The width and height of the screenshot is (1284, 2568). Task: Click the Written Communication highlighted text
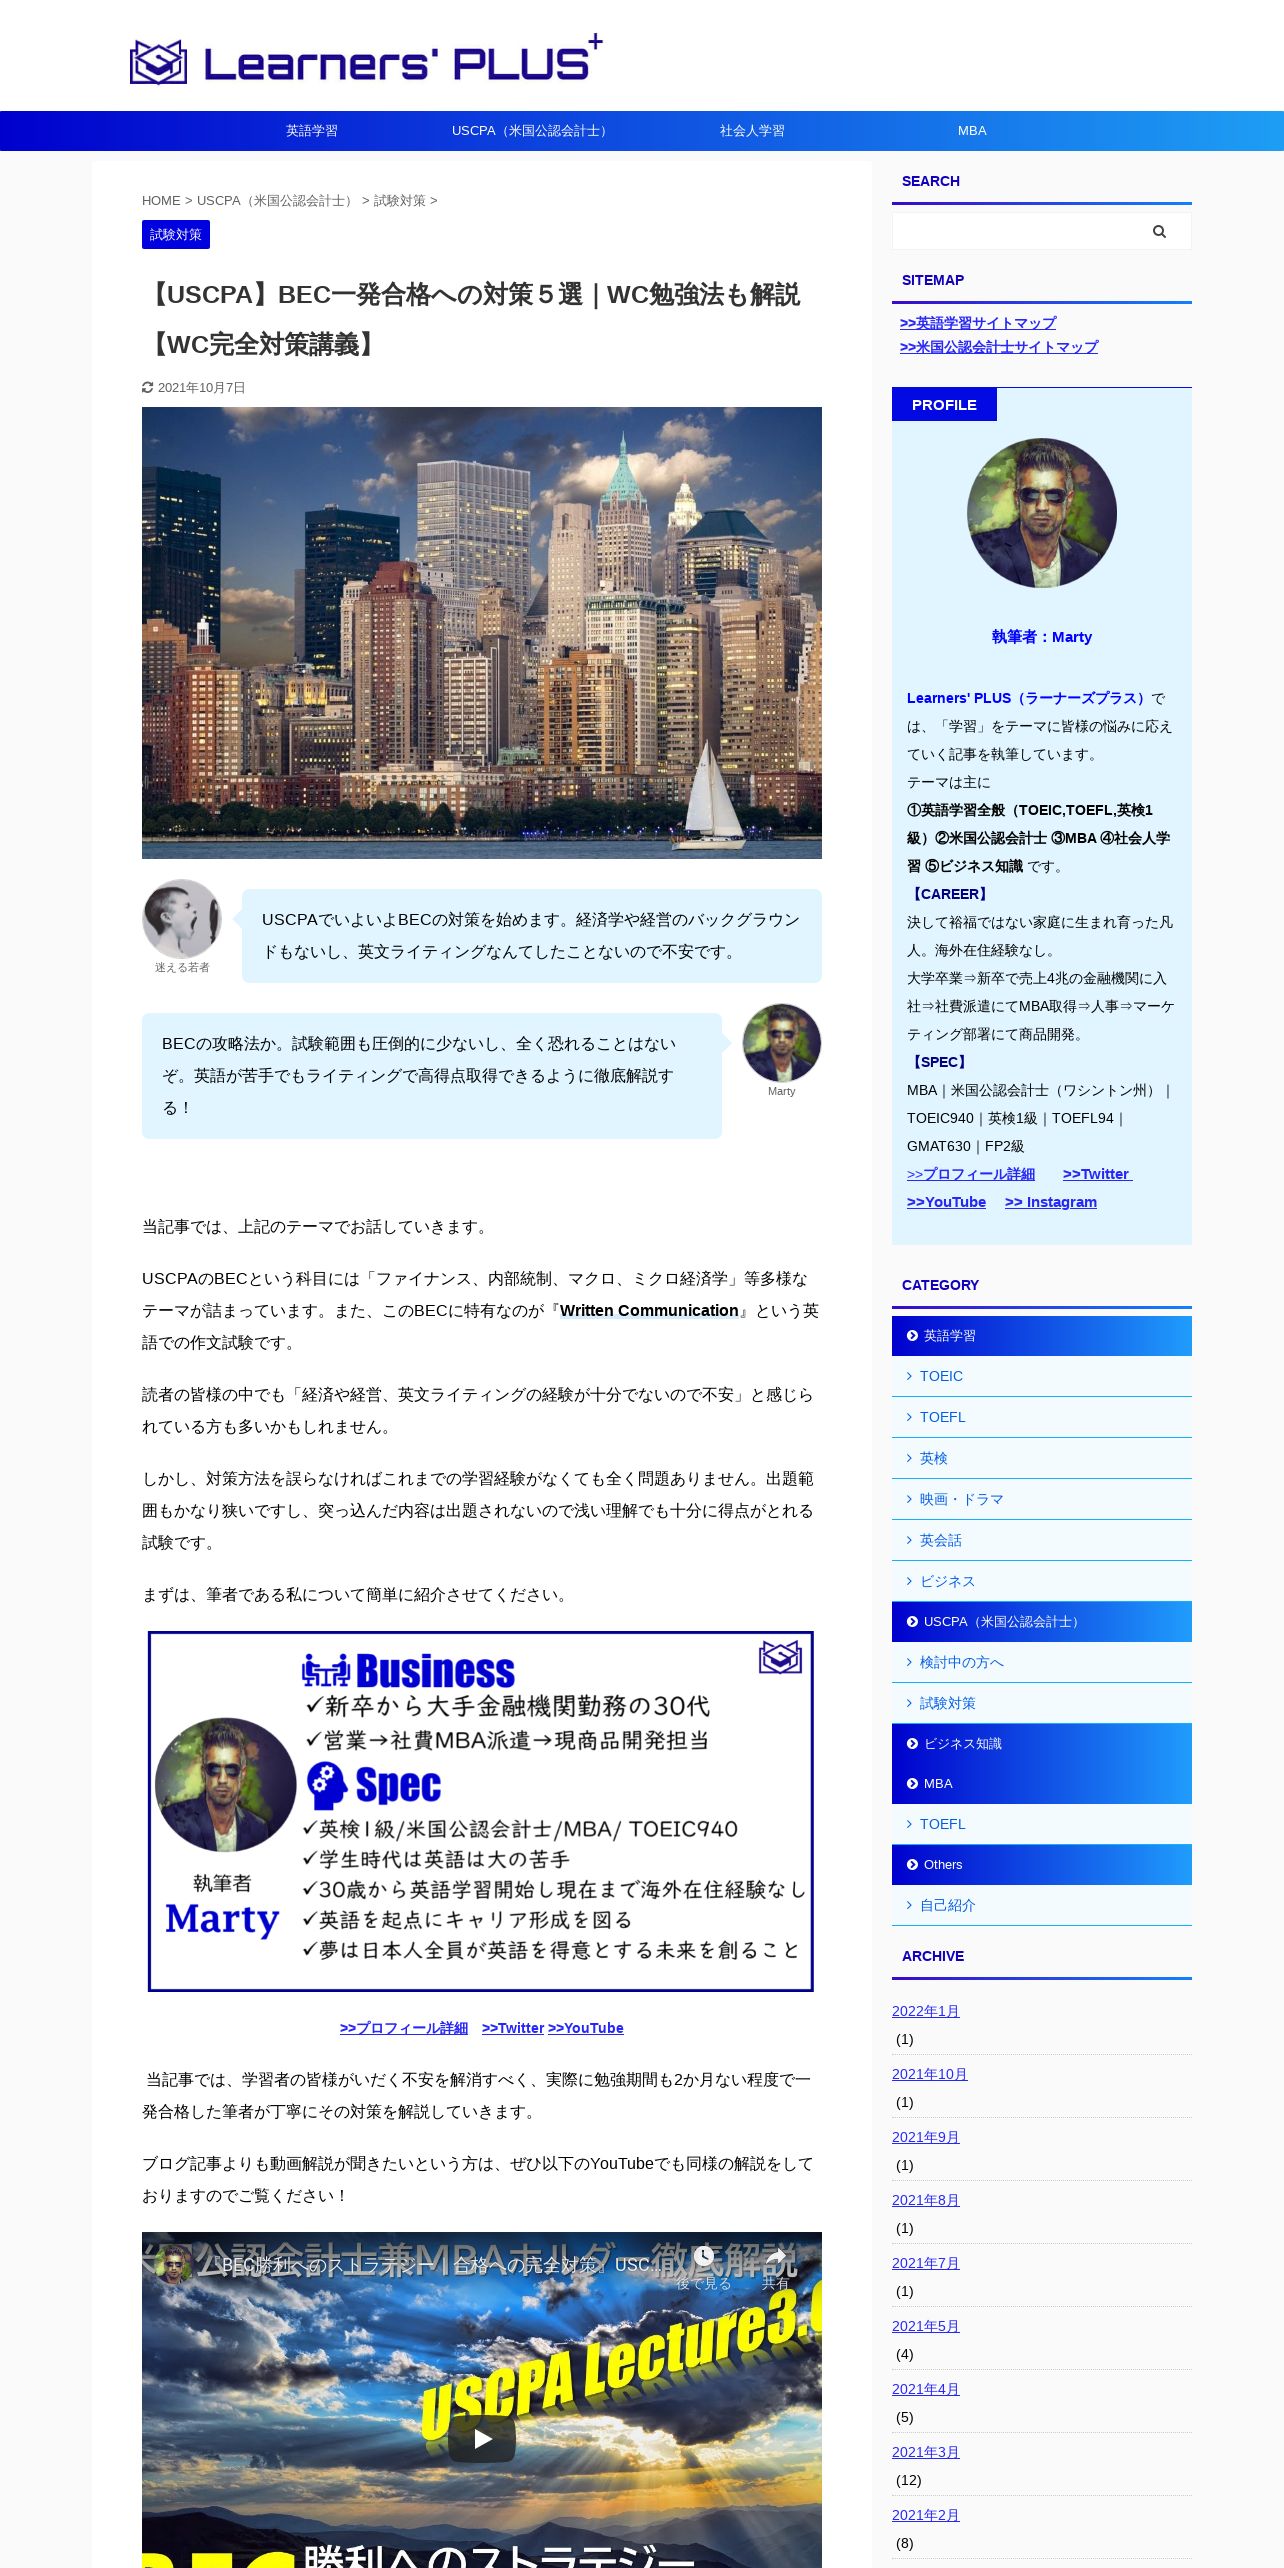649,1311
